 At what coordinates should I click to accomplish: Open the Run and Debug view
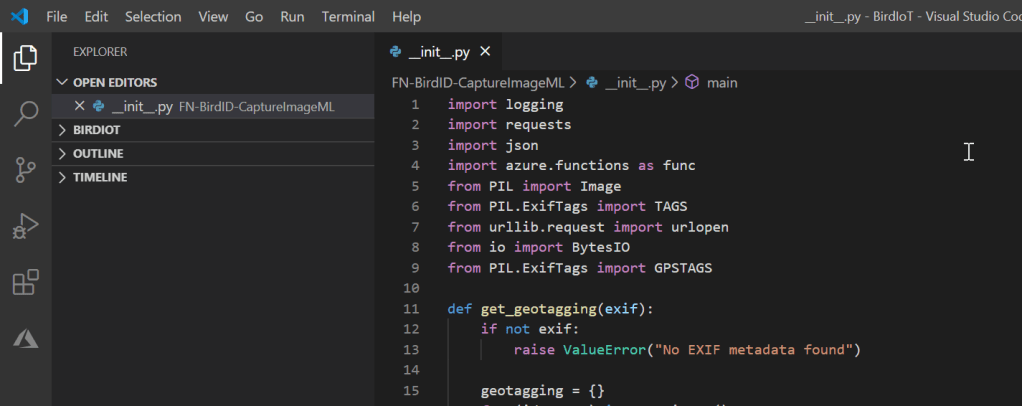point(25,227)
